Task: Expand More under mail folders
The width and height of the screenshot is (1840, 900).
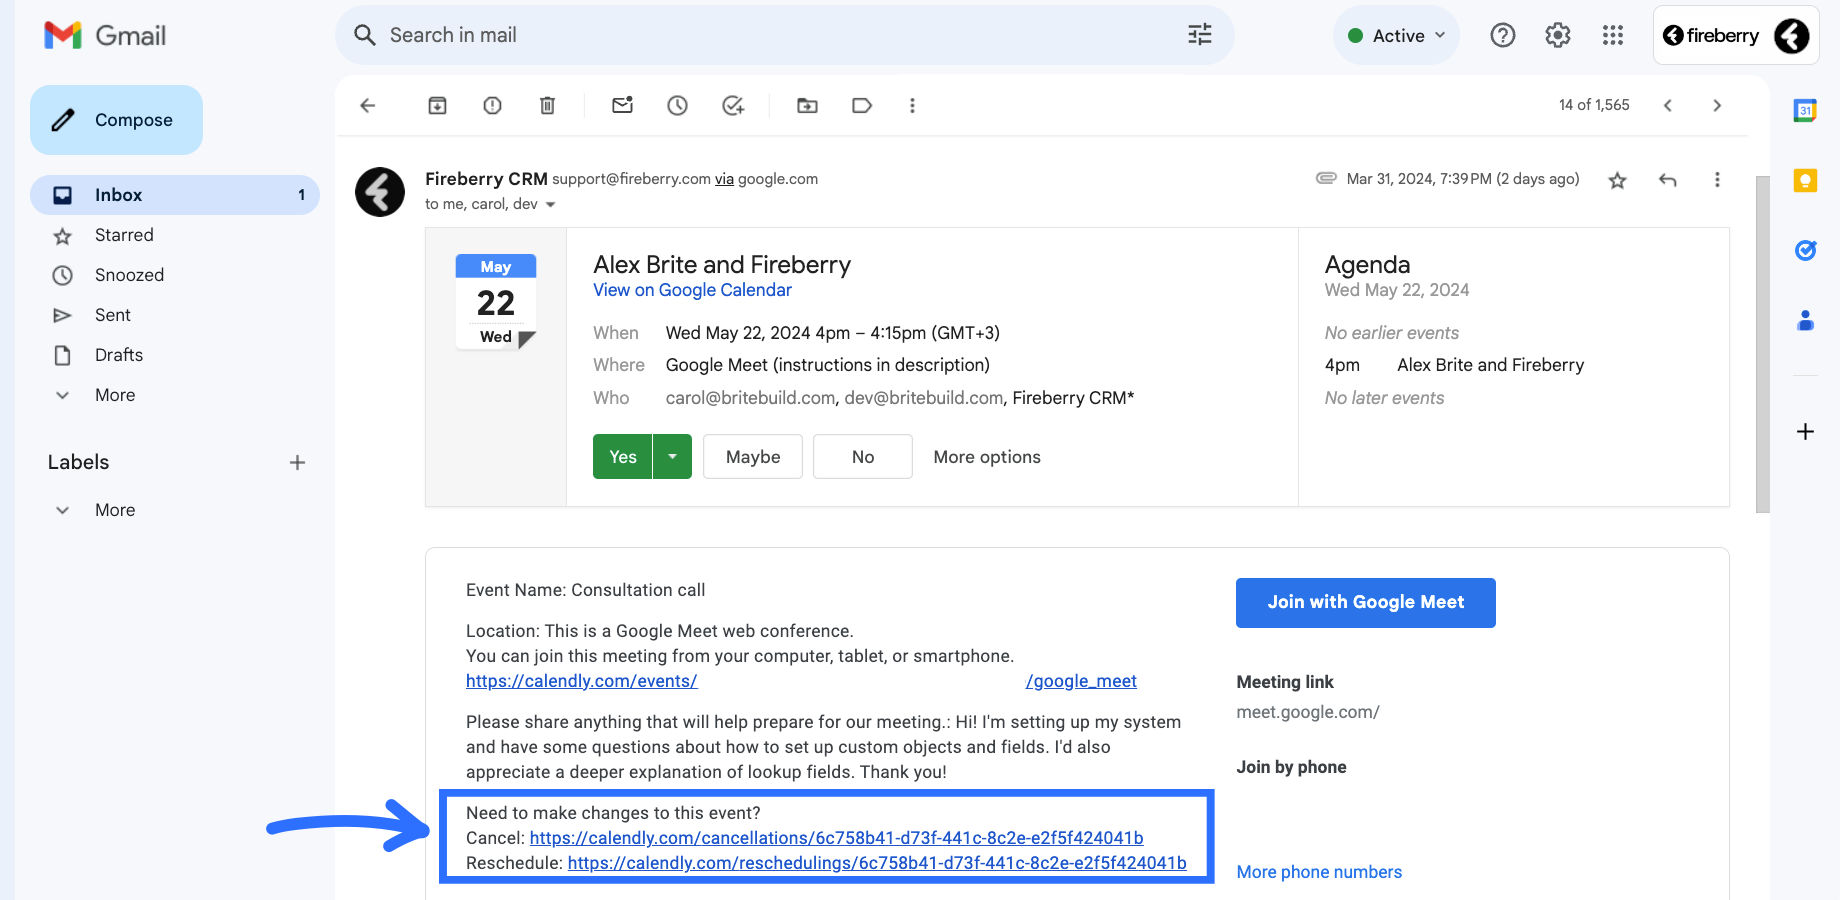Action: [x=115, y=395]
